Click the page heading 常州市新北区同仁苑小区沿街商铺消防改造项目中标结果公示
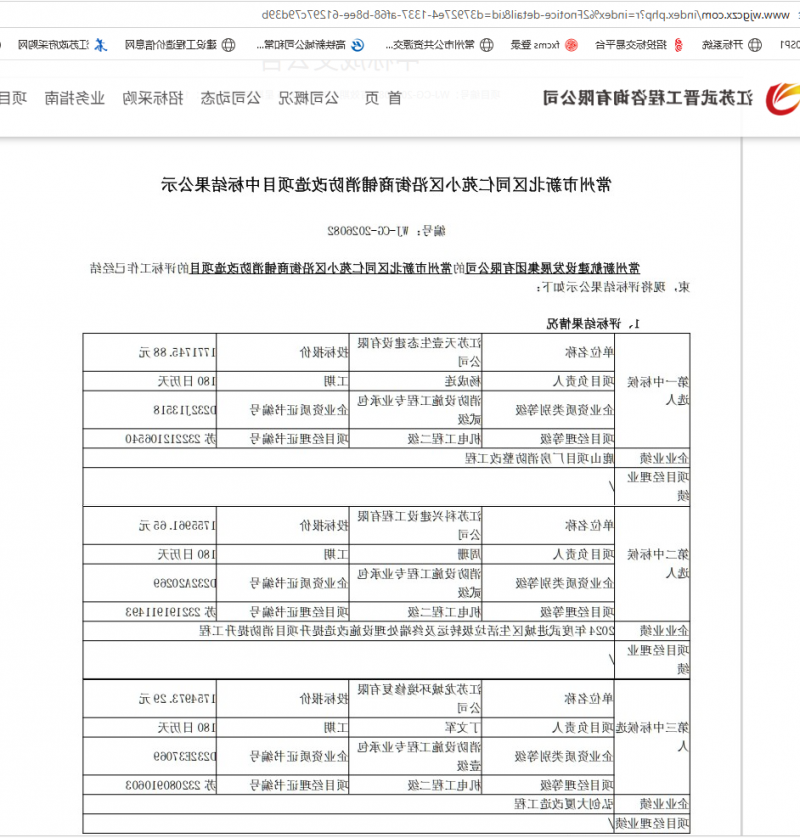This screenshot has width=800, height=838. (386, 185)
